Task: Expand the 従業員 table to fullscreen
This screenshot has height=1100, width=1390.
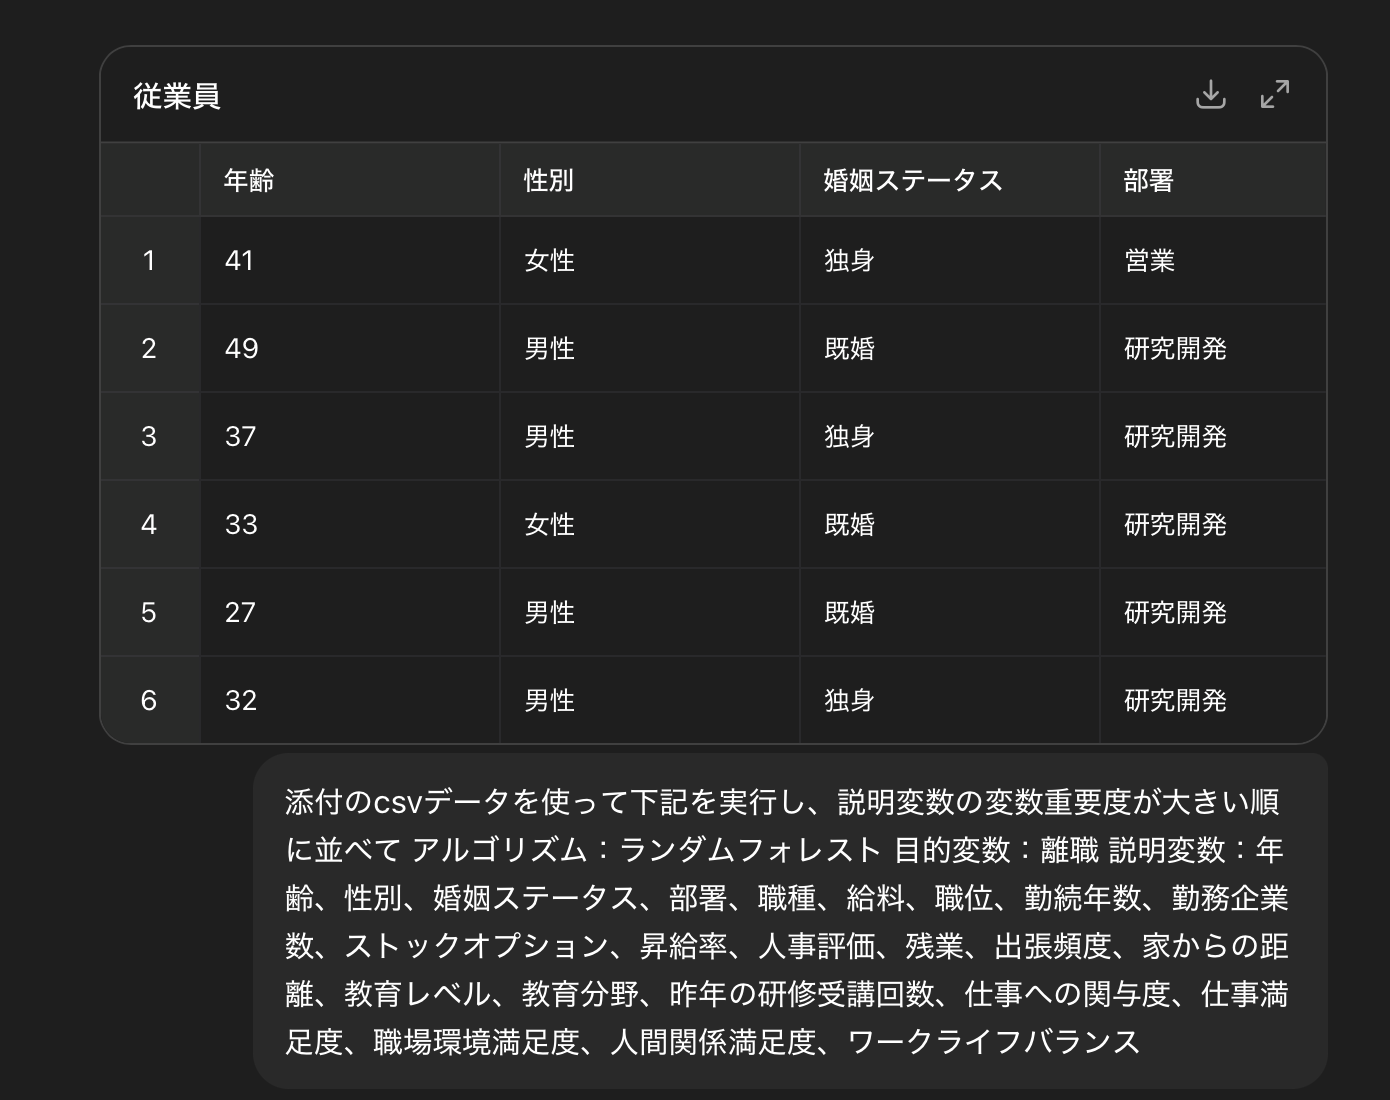Action: click(1275, 95)
